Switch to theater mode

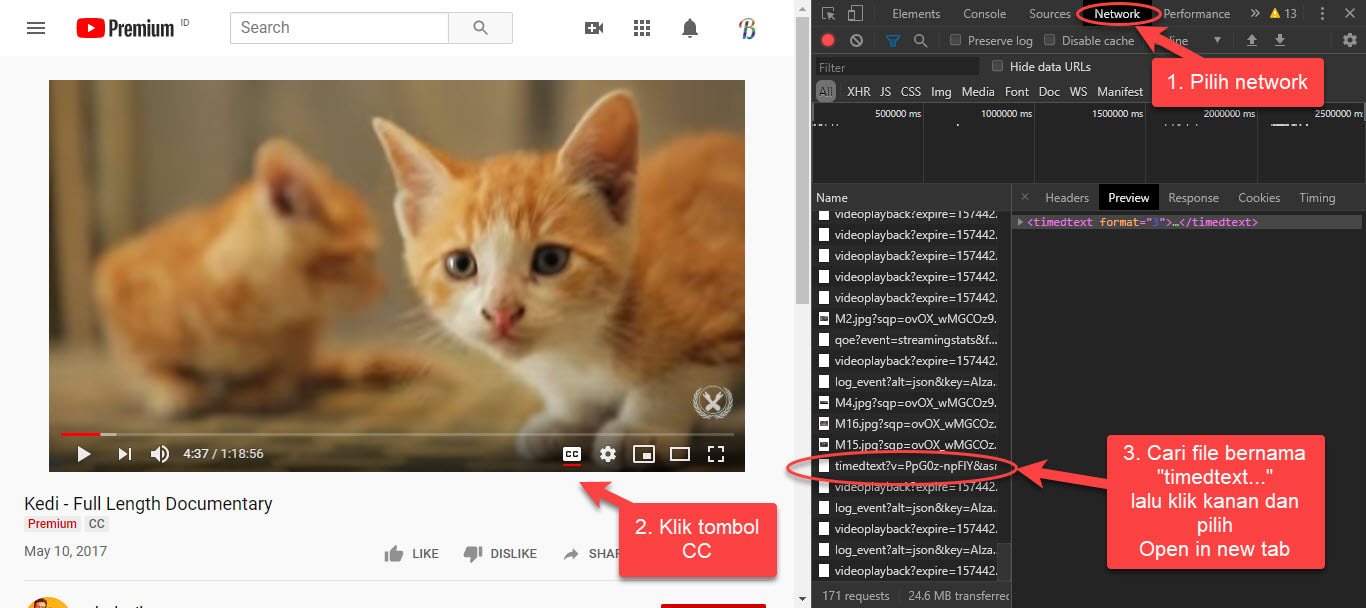(x=680, y=454)
